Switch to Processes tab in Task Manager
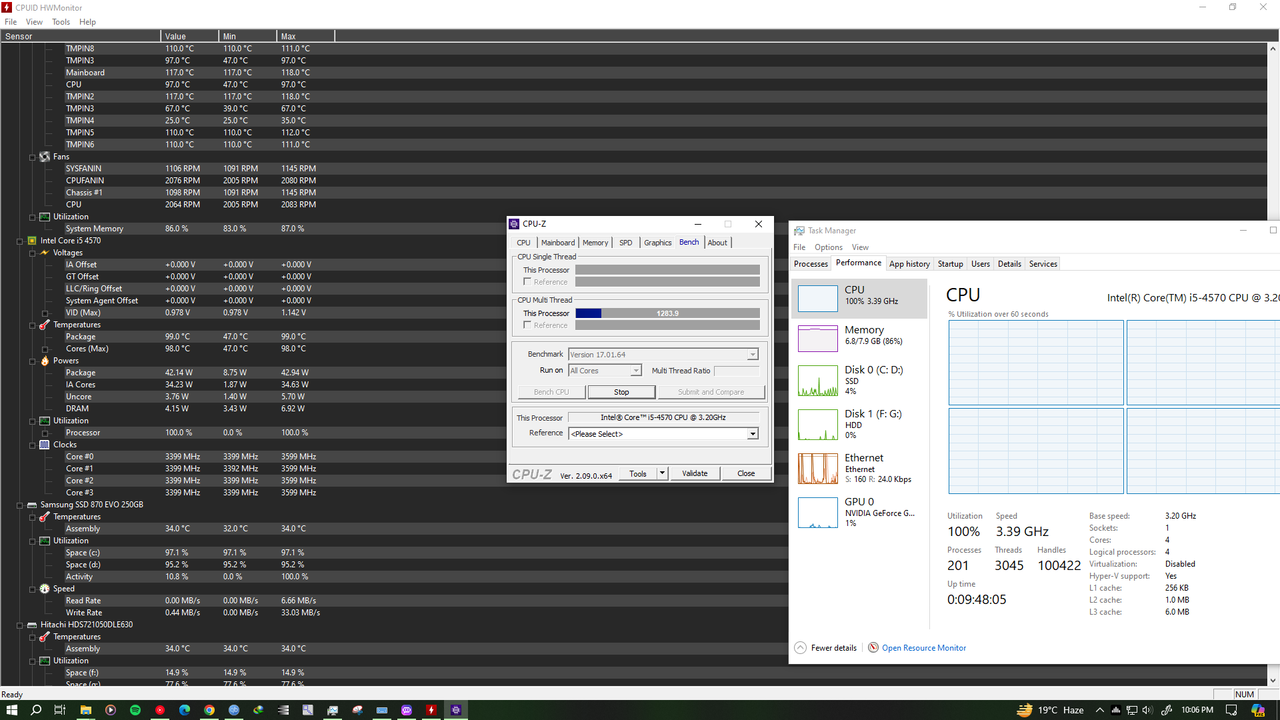The image size is (1280, 720). tap(811, 264)
